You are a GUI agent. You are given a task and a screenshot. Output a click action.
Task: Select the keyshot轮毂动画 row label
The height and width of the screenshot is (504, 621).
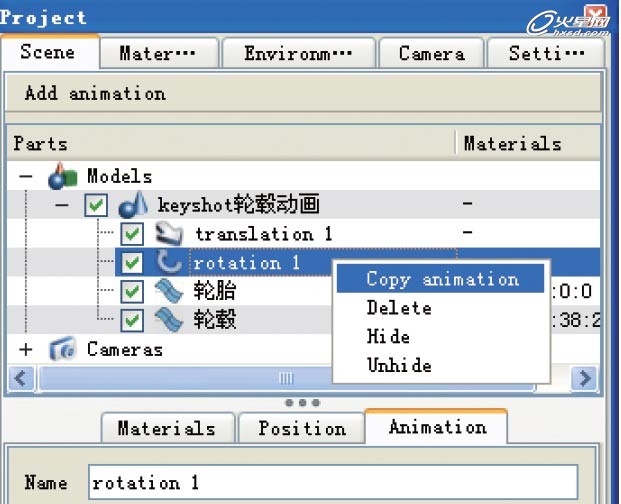[238, 205]
